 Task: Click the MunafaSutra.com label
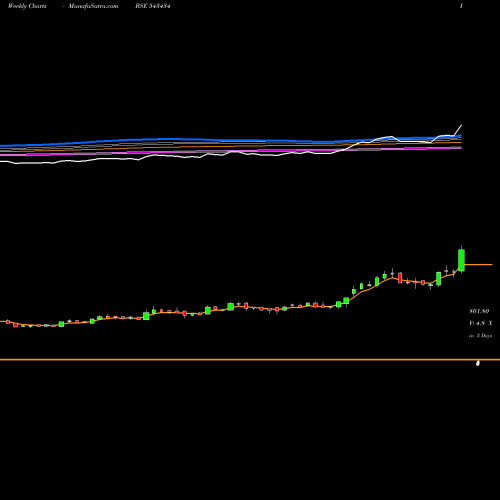click(x=93, y=6)
